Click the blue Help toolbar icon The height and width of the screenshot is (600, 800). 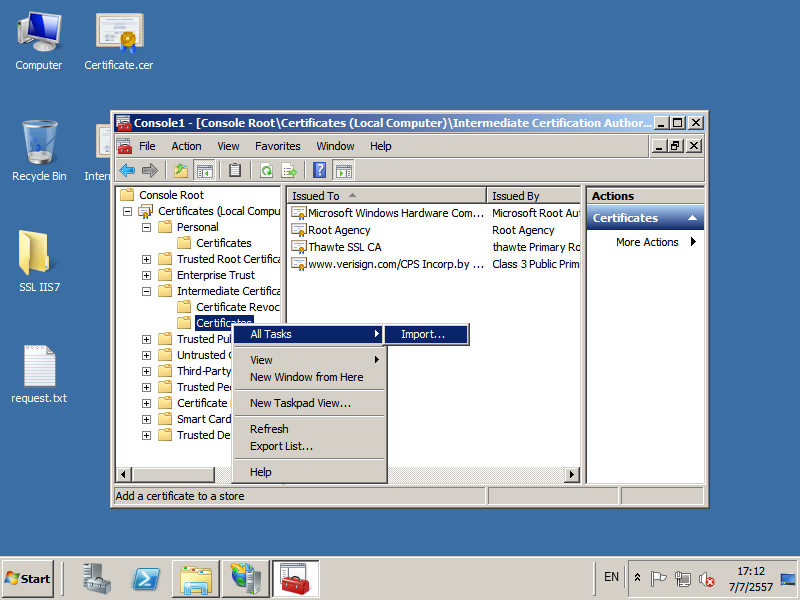coord(319,170)
